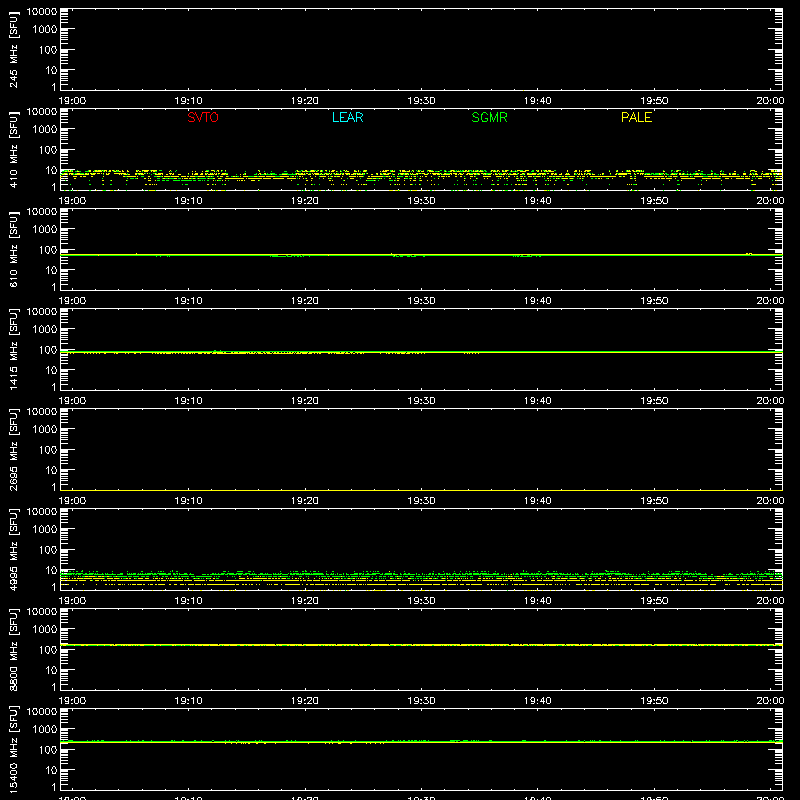Click 19:30 time label of 245 MHz plot
The height and width of the screenshot is (800, 800).
click(x=421, y=101)
